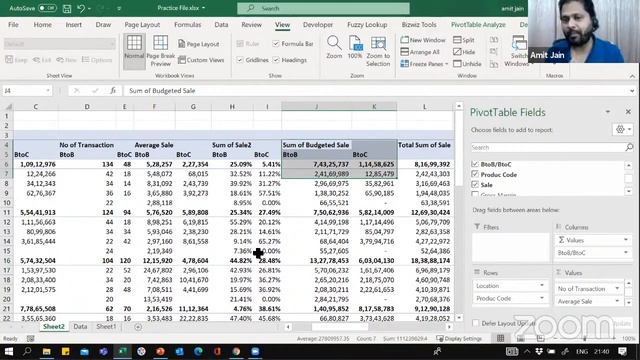640x360 pixels.
Task: Add a new sheet with plus icon
Action: [x=138, y=327]
